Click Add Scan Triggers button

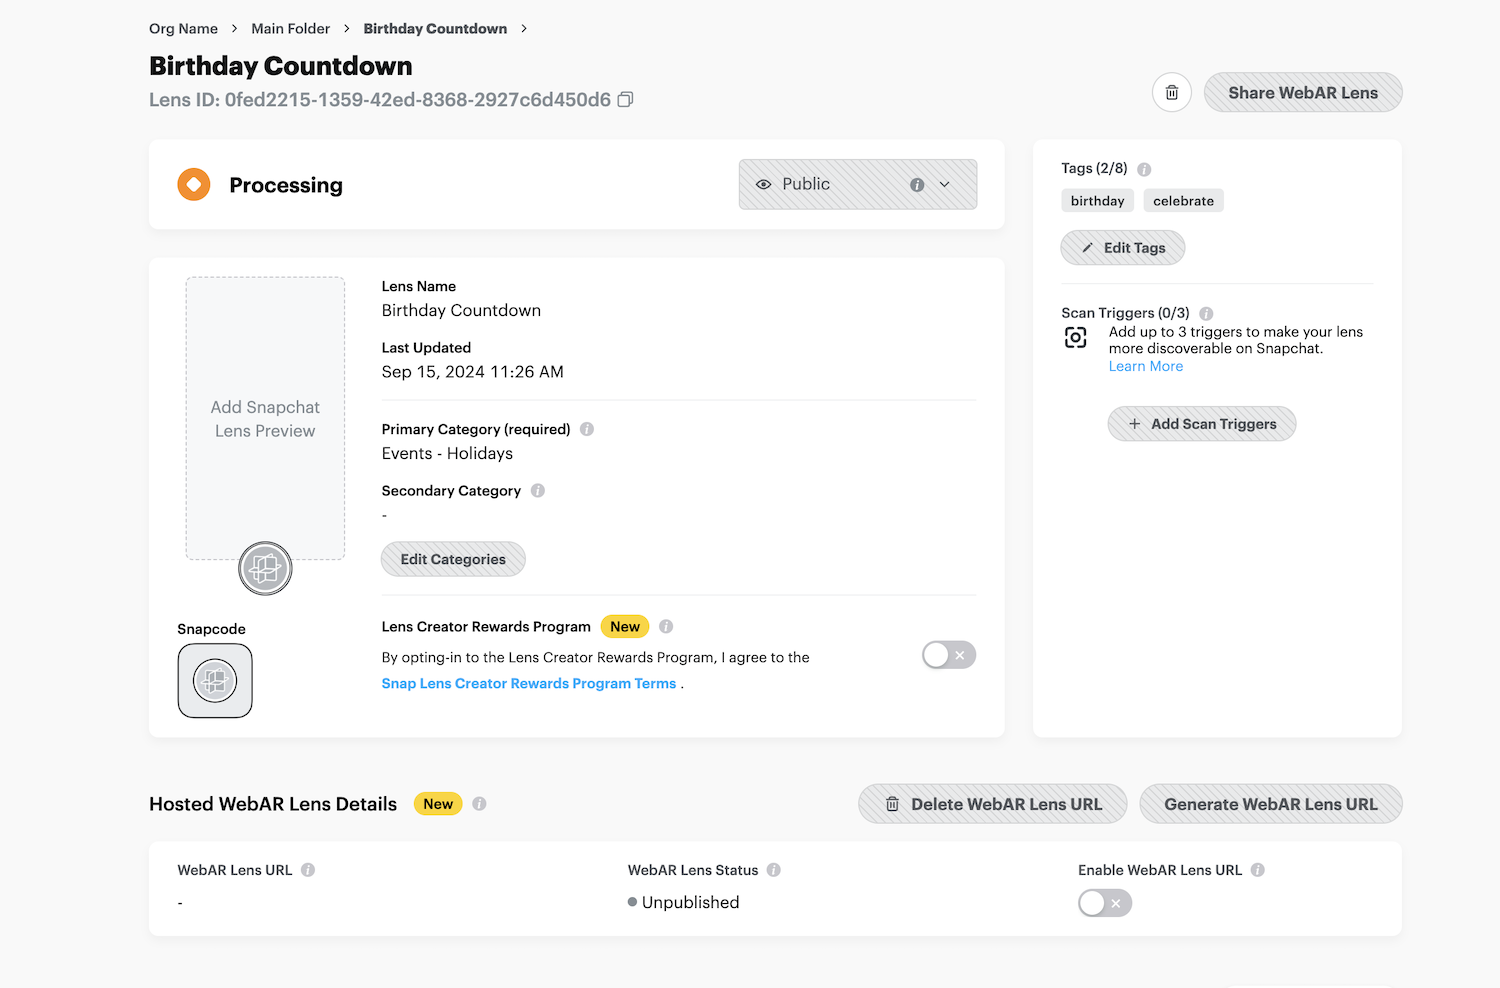[x=1201, y=424]
